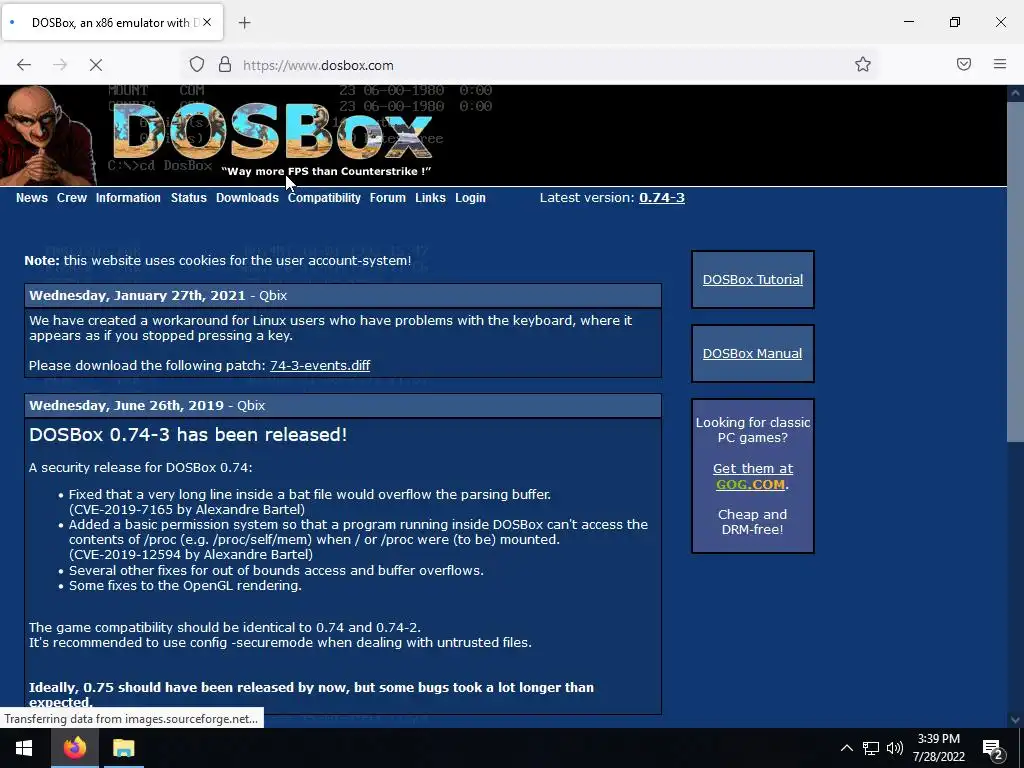Screen dimensions: 1024x768
Task: Click 'Some fixes to the OpenGL rendering.' bullet
Action: [185, 586]
